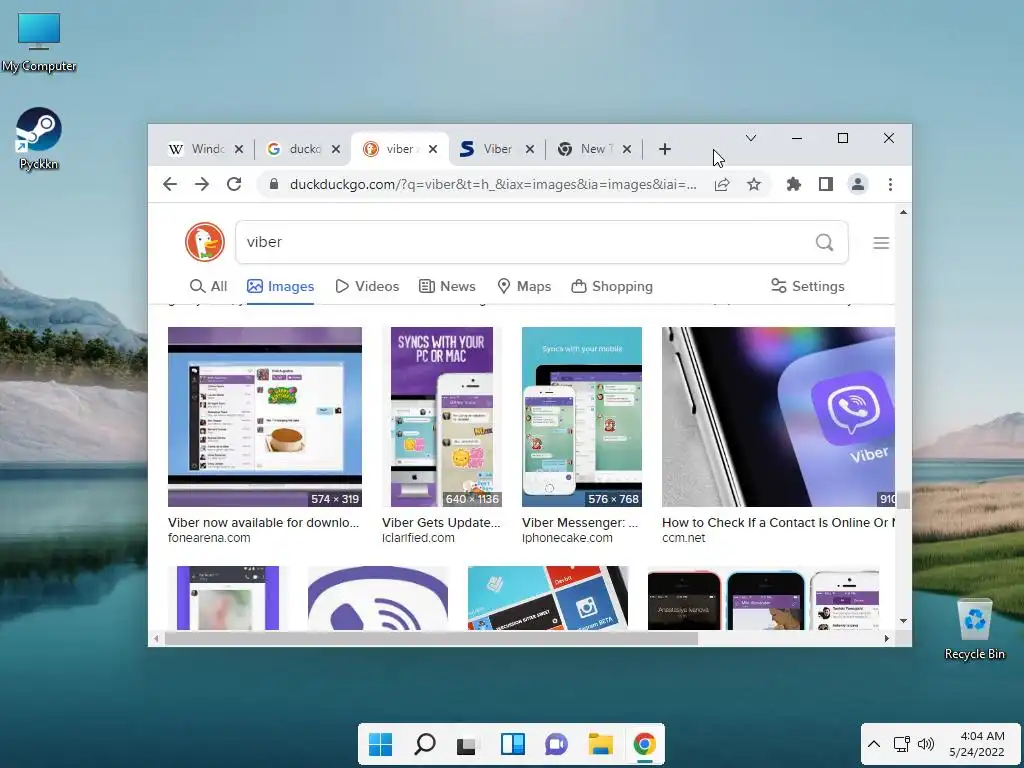Viewport: 1024px width, 768px height.
Task: Bookmark this page with the star
Action: pyautogui.click(x=754, y=184)
